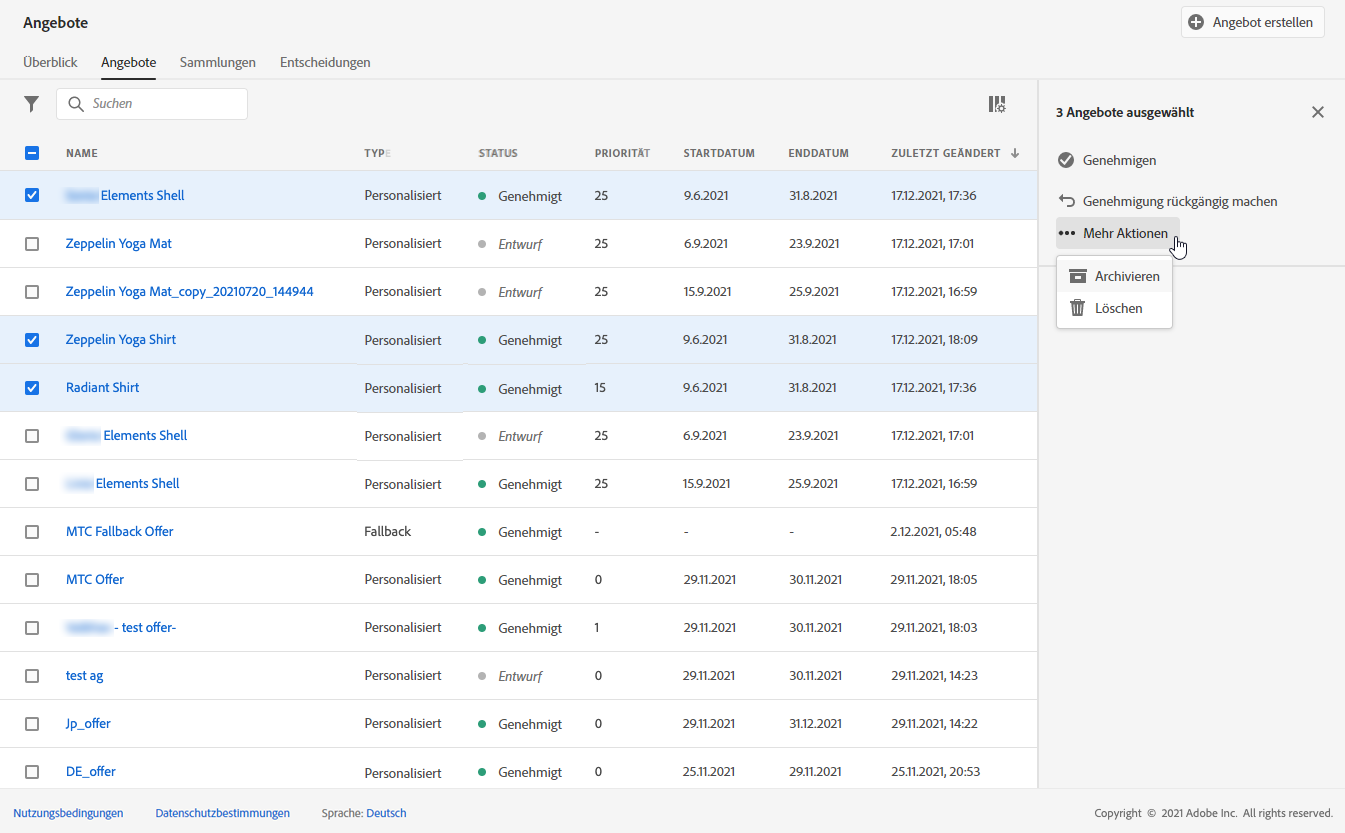Change language via Deutsch link
Screen dimensions: 1345x833
tap(386, 813)
